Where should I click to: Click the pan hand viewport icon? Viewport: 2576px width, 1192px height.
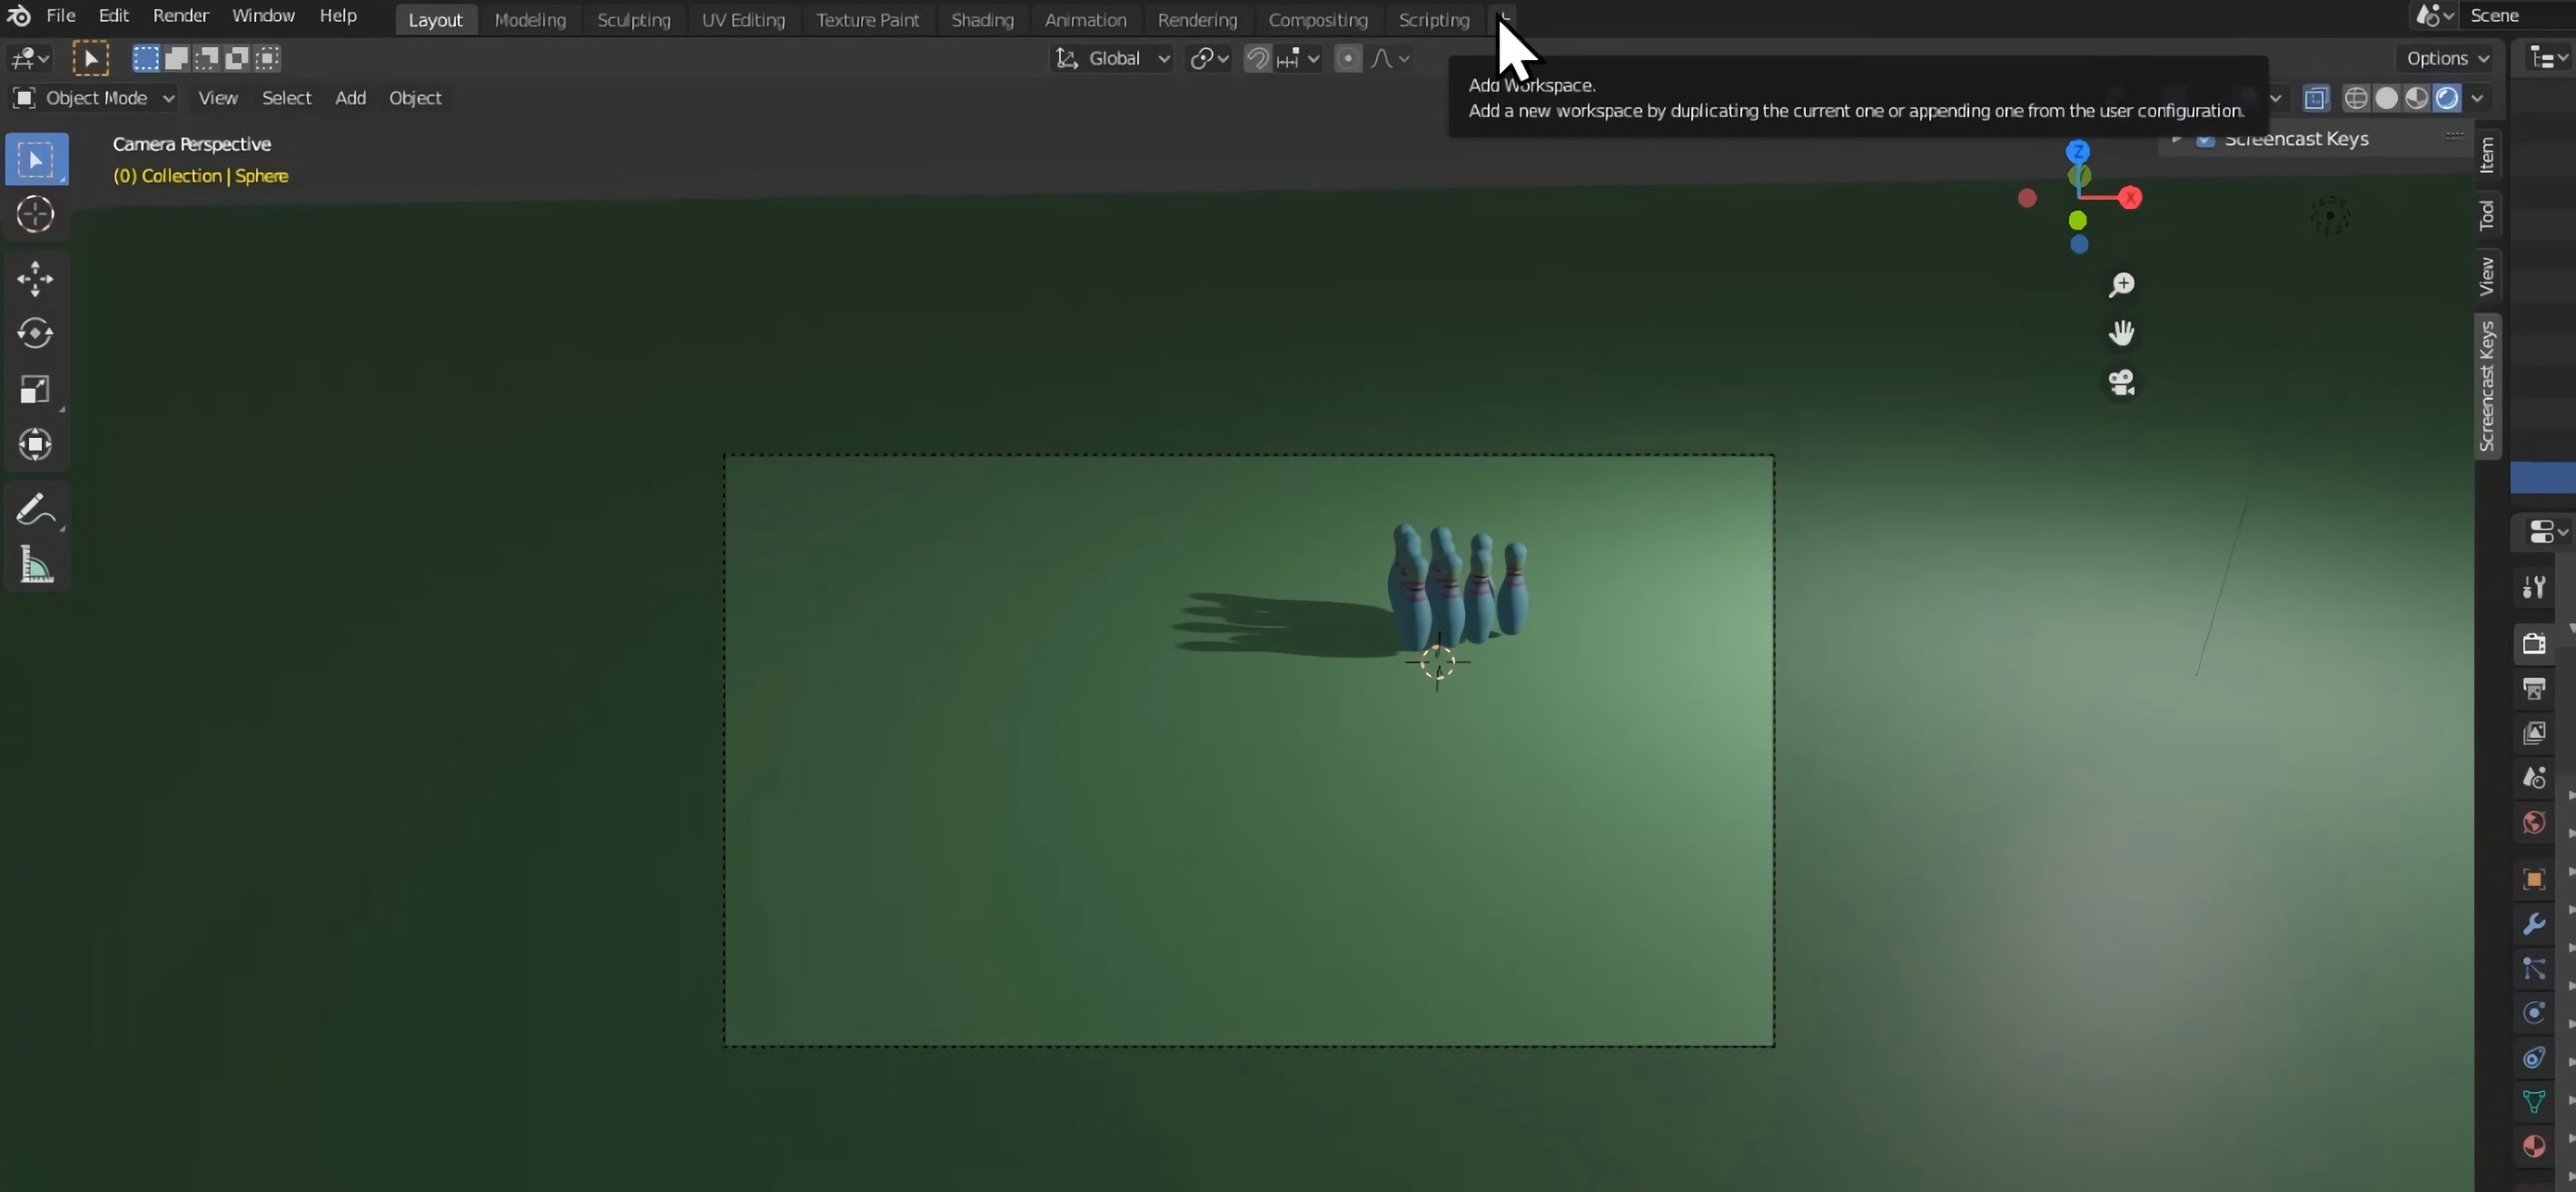click(x=2121, y=333)
